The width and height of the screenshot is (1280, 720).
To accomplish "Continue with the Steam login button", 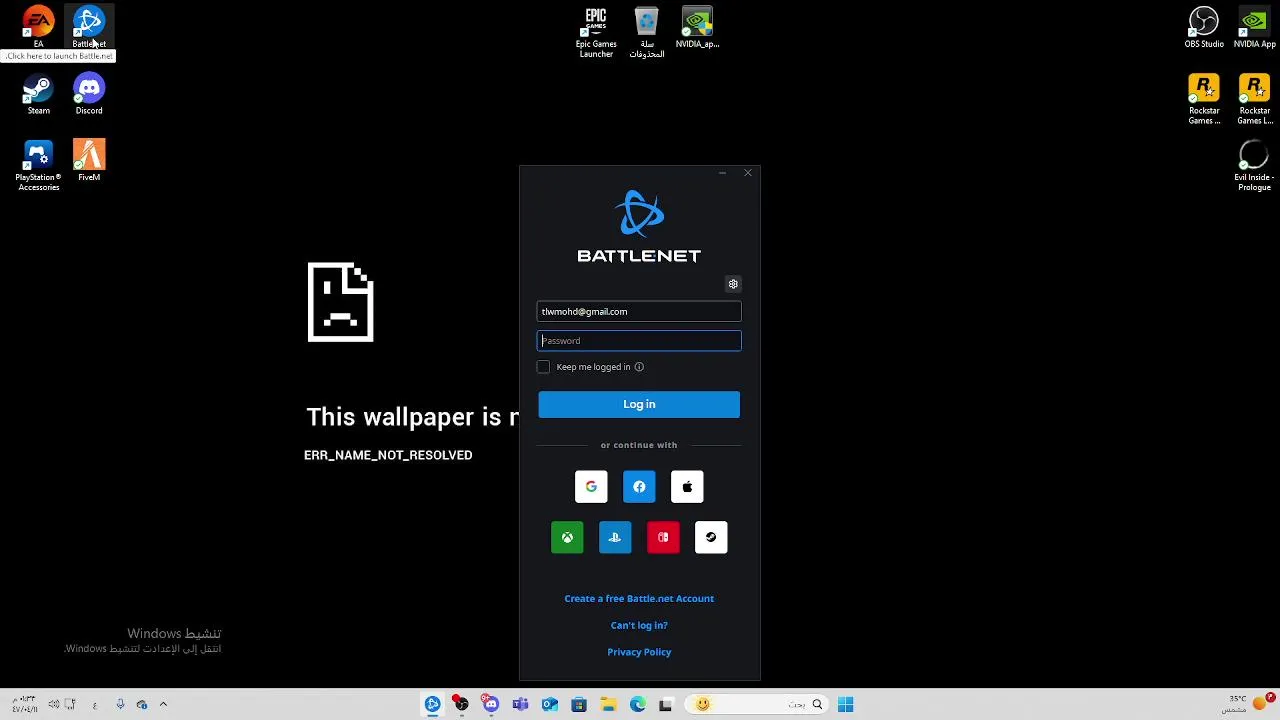I will click(711, 537).
